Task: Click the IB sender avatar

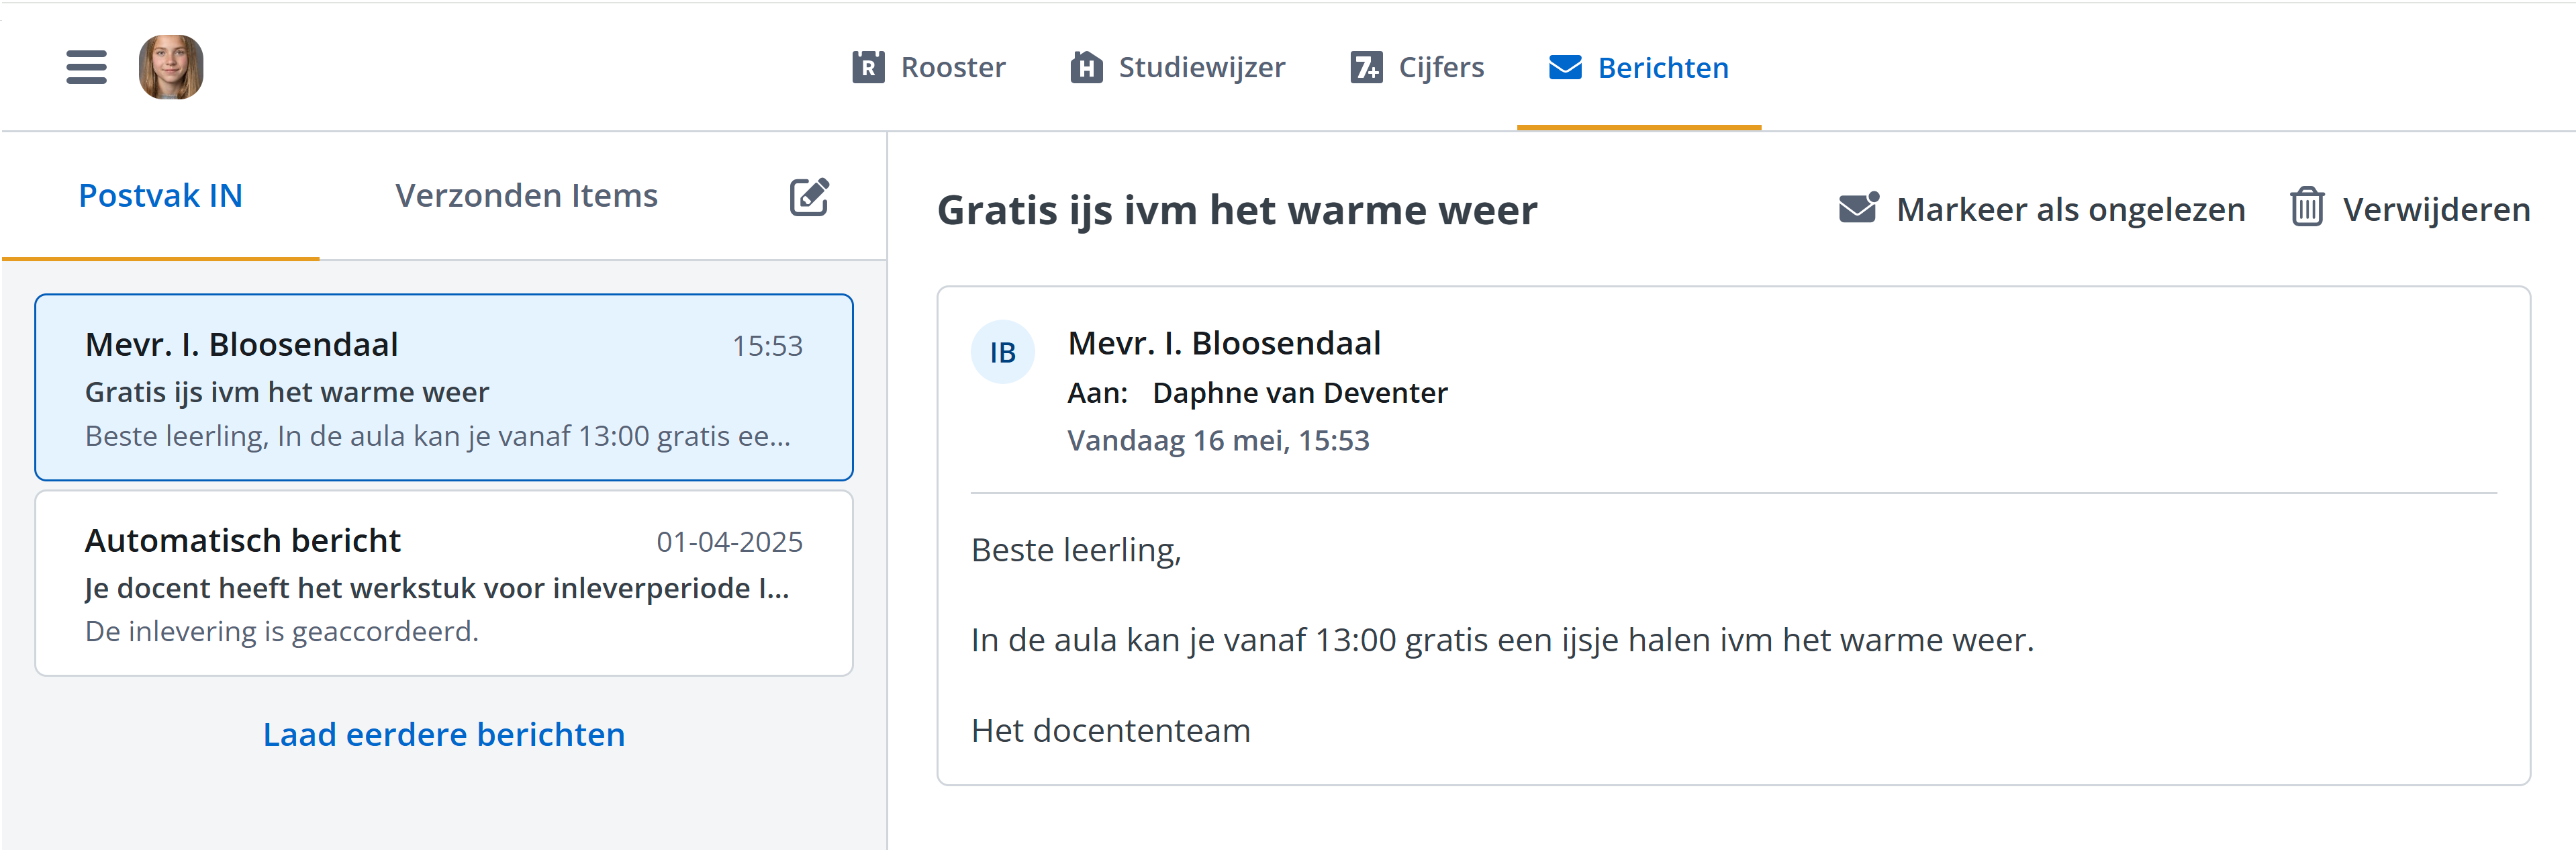Action: [x=1002, y=352]
